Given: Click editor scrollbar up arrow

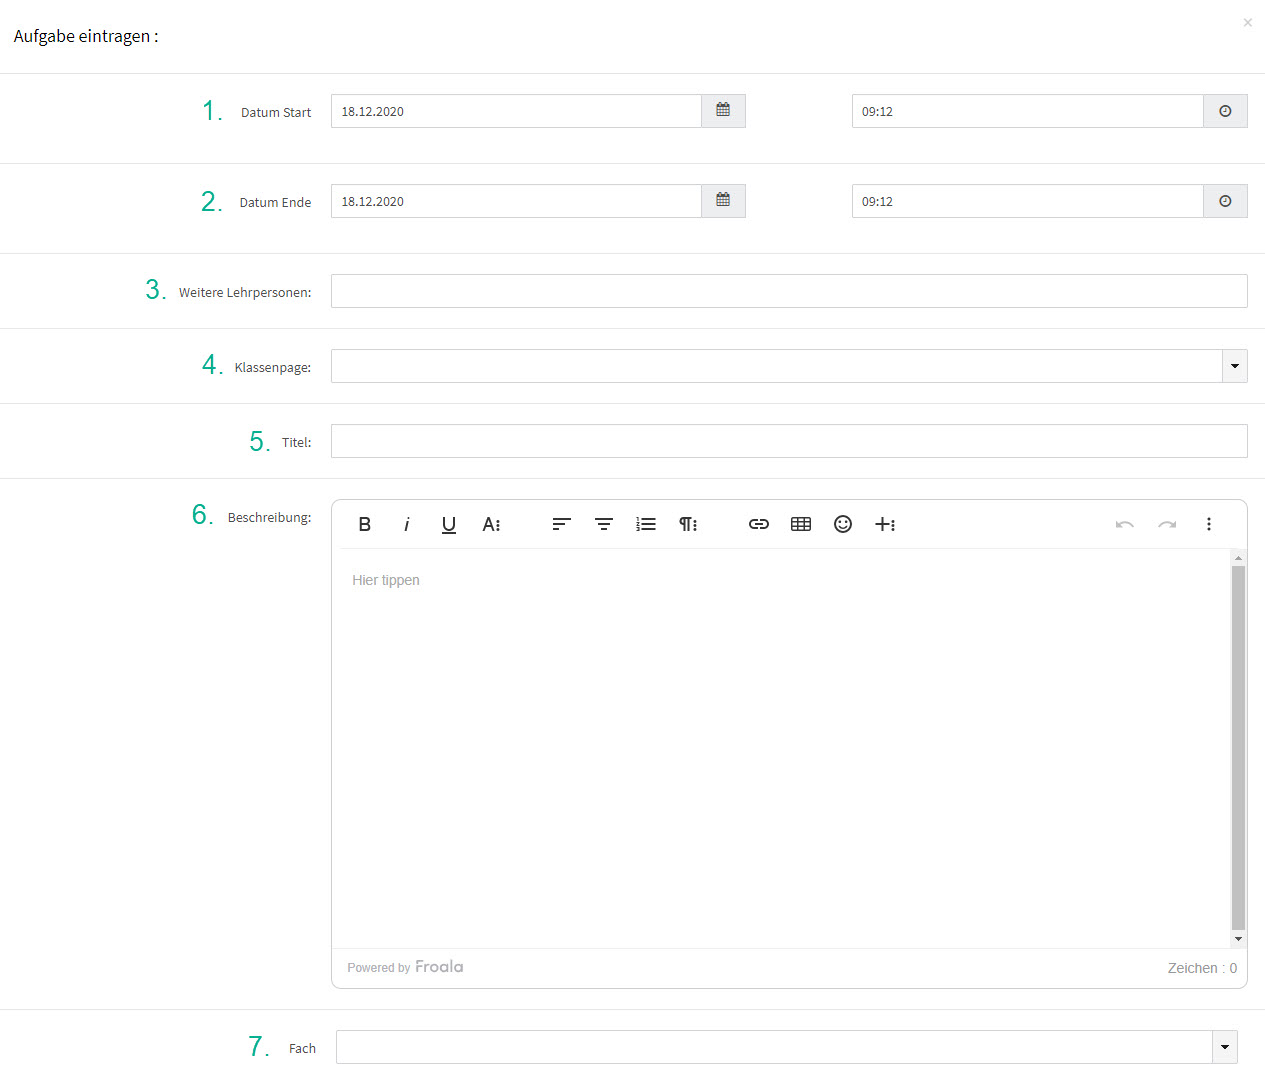Looking at the screenshot, I should (x=1238, y=558).
